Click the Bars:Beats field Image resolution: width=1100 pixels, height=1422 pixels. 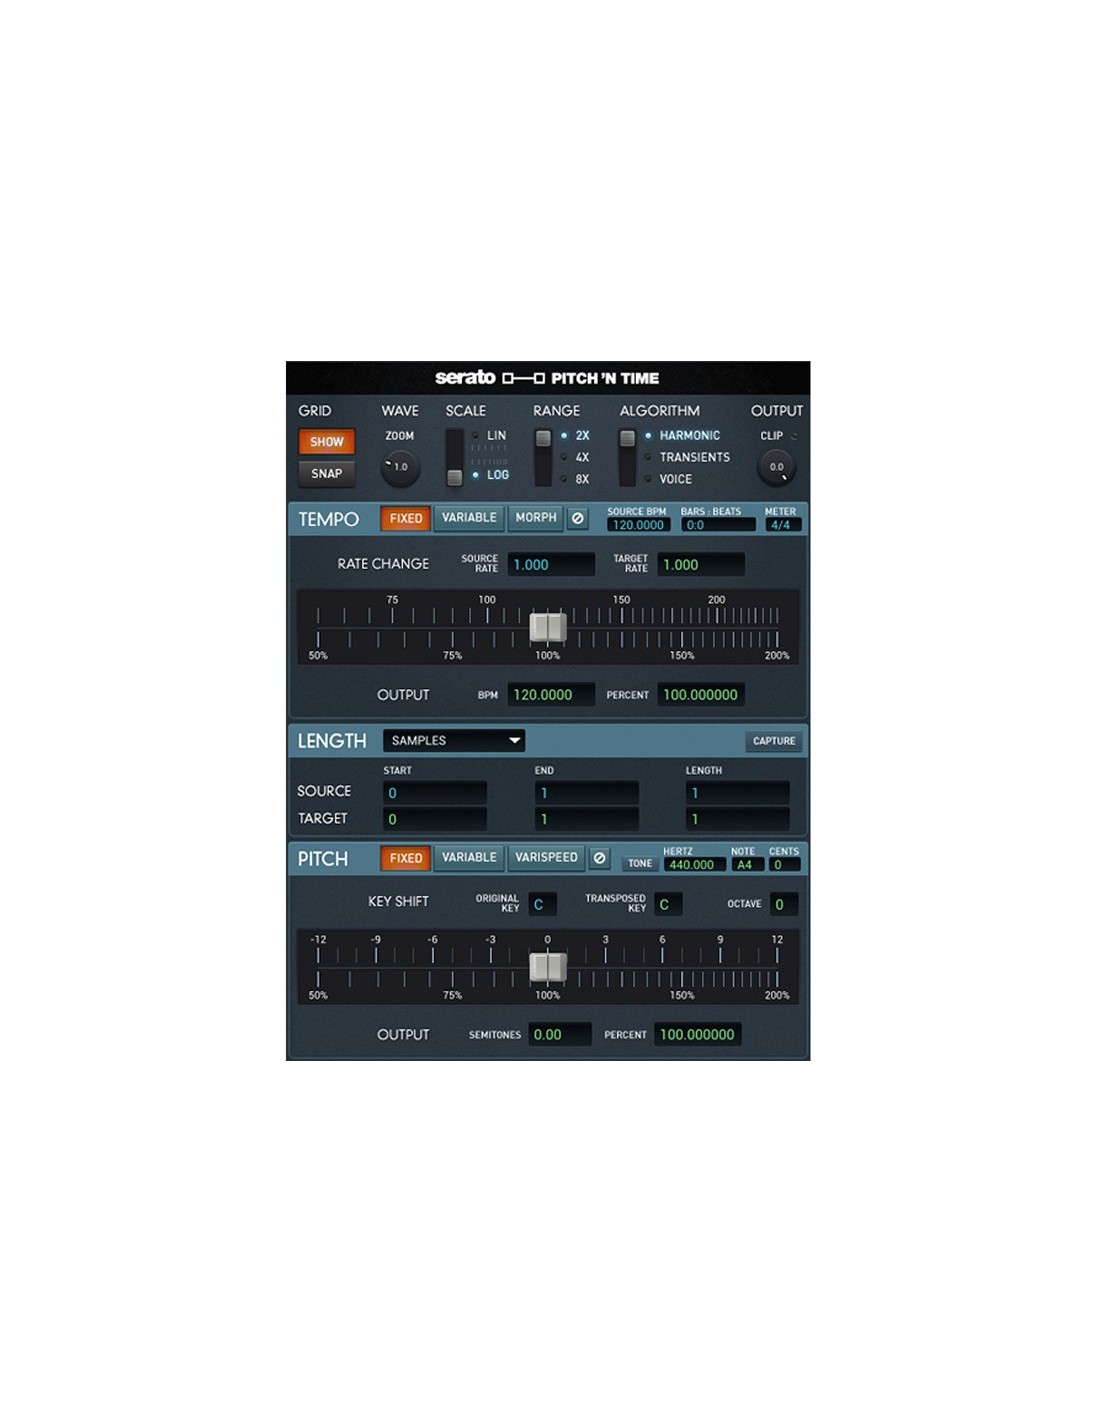pyautogui.click(x=718, y=525)
